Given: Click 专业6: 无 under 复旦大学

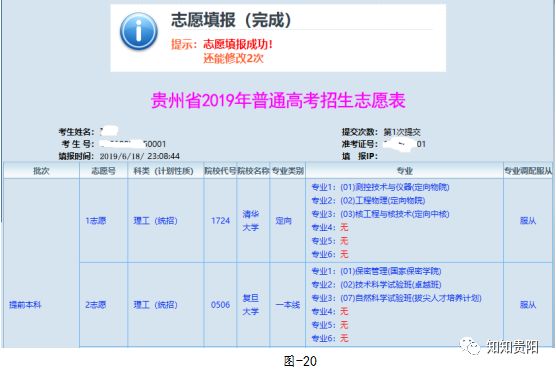Looking at the screenshot, I should (x=330, y=338).
